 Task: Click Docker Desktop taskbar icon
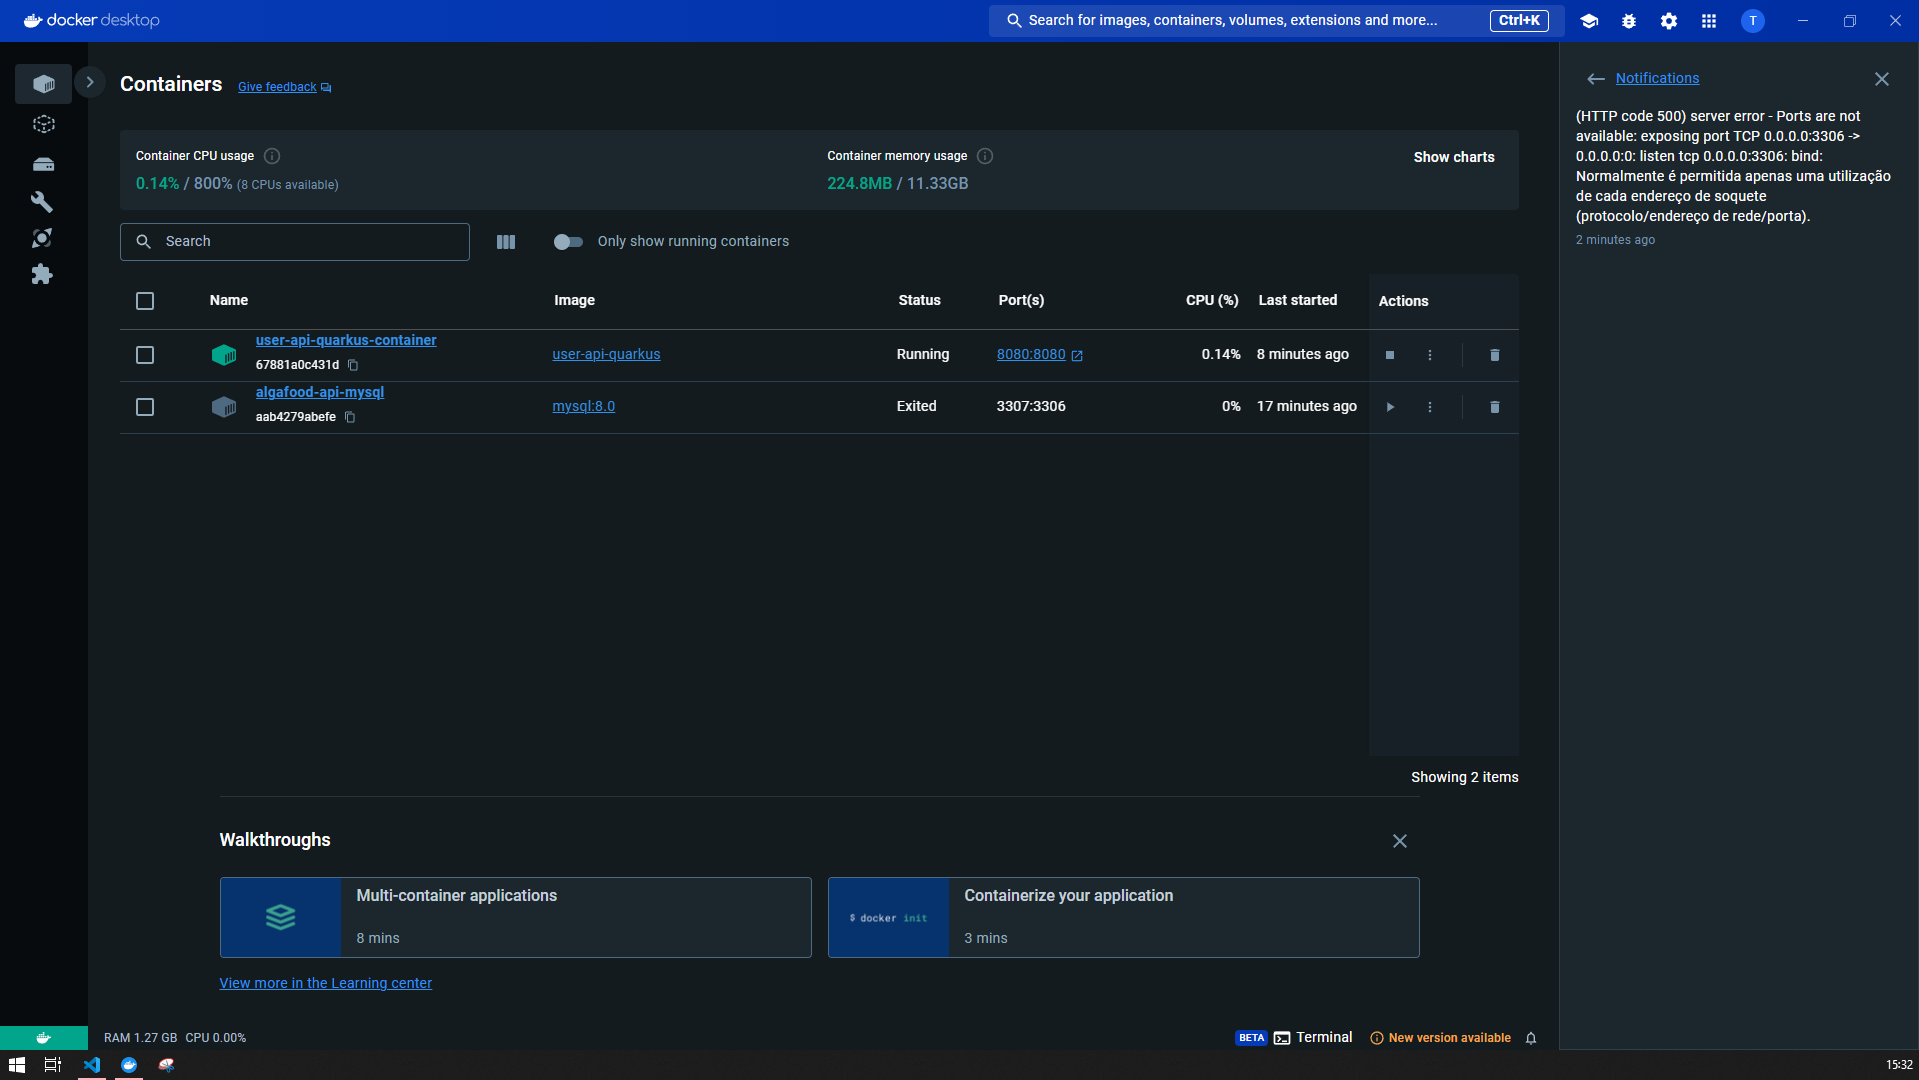[129, 1065]
